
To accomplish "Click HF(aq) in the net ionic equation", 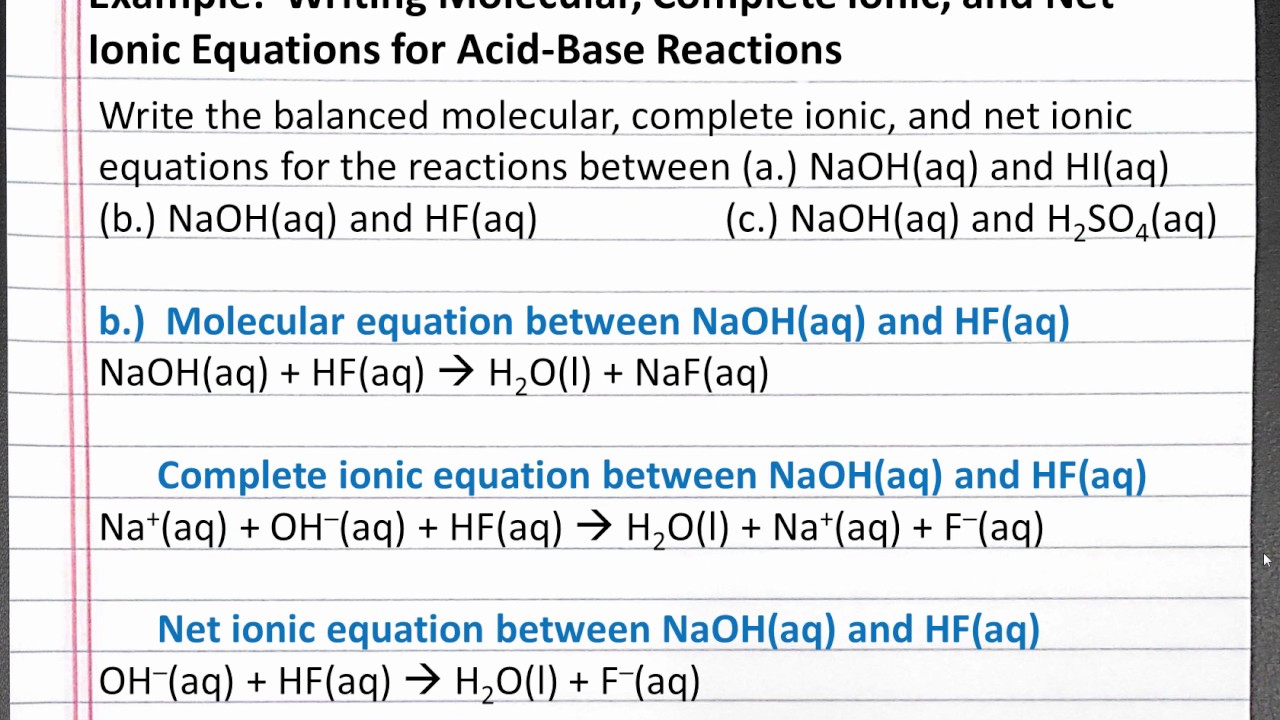I will (x=334, y=682).
